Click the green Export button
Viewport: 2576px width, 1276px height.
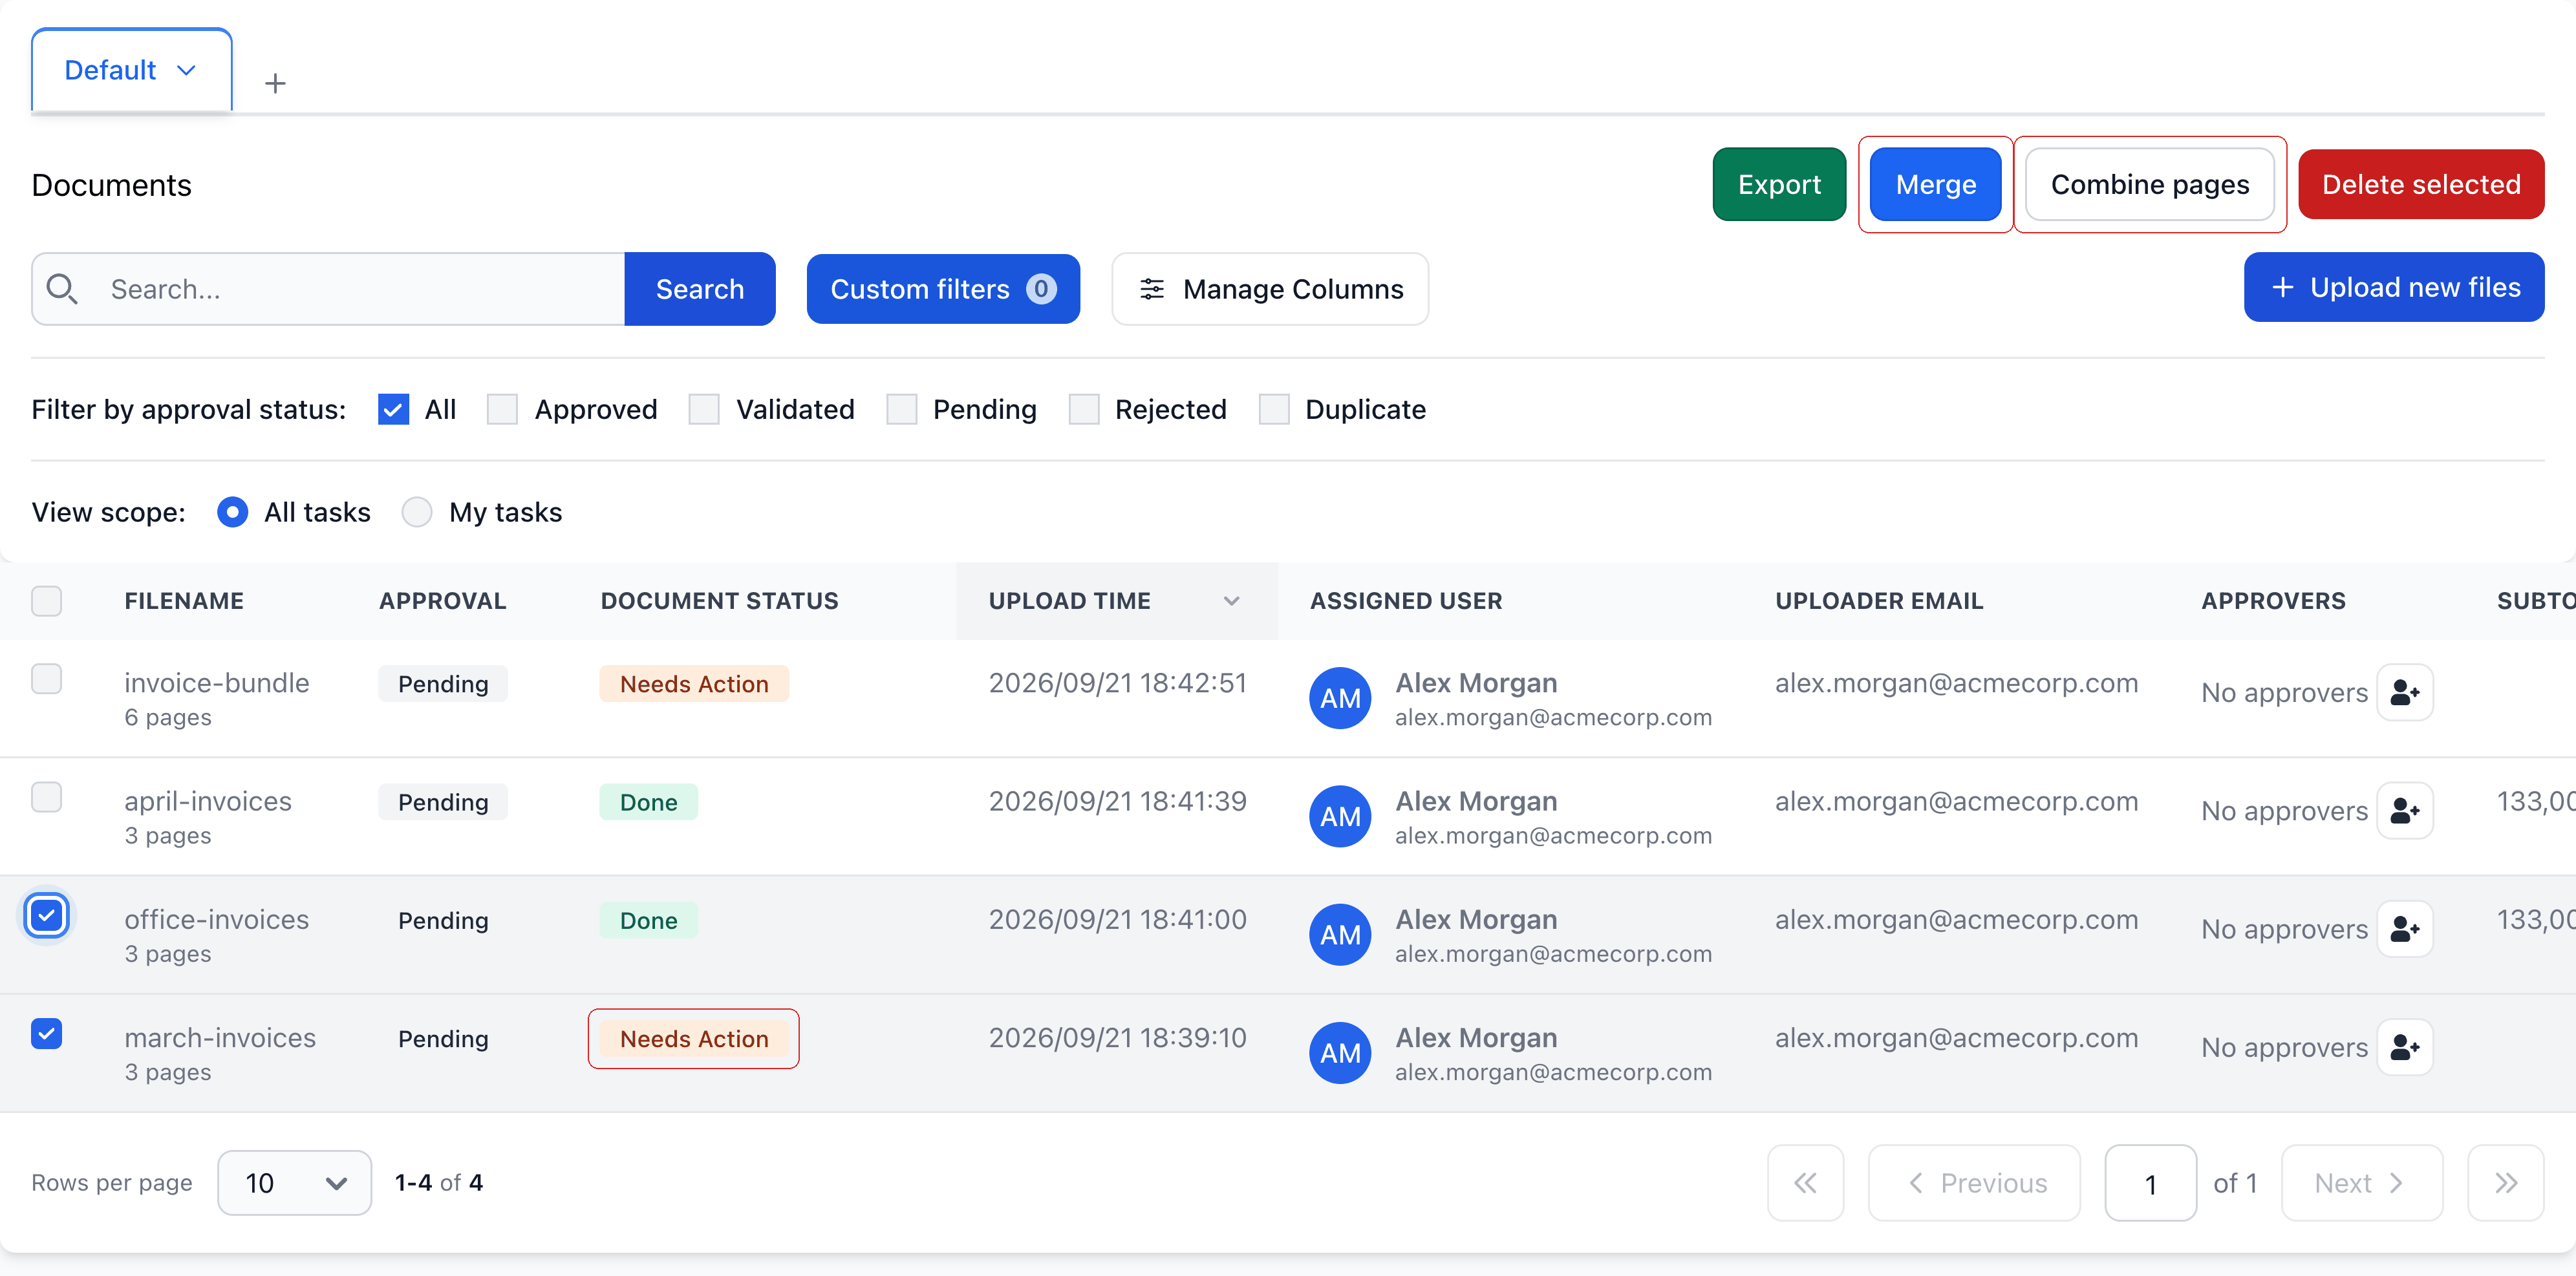[x=1779, y=184]
